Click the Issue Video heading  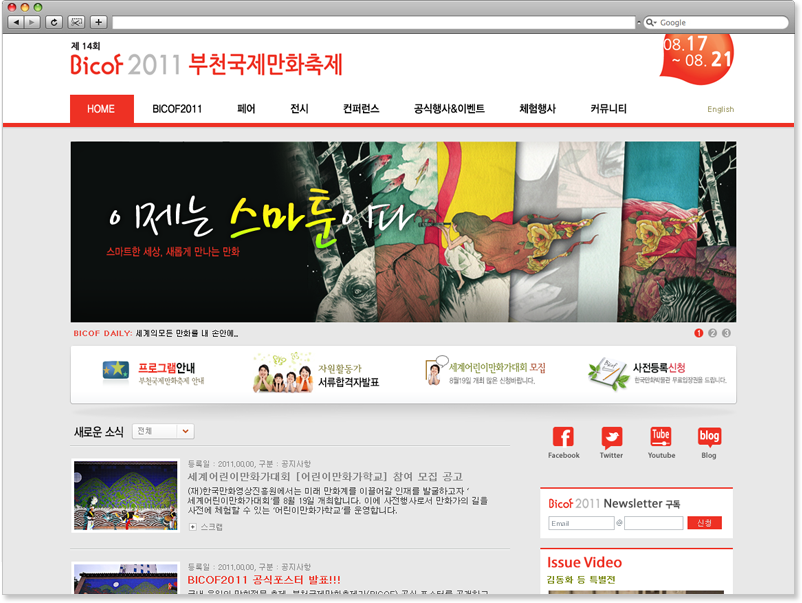pyautogui.click(x=584, y=563)
